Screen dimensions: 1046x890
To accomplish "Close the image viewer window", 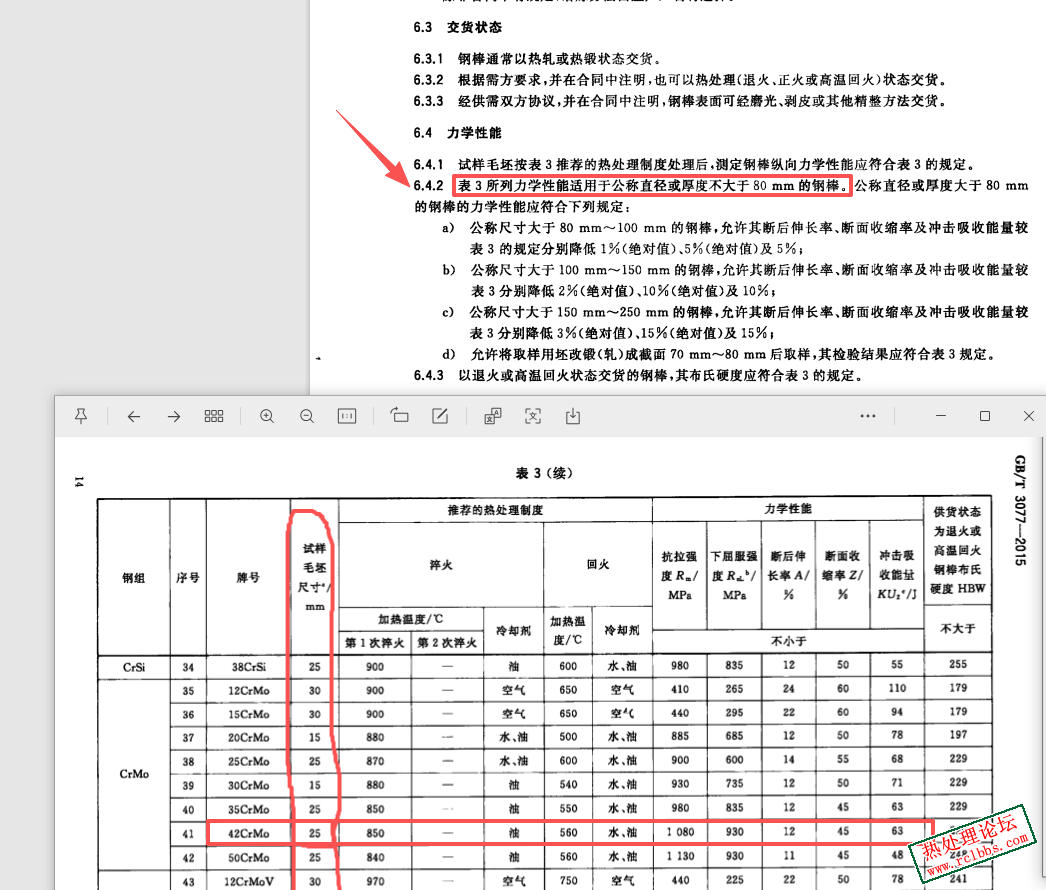I will coord(1029,416).
